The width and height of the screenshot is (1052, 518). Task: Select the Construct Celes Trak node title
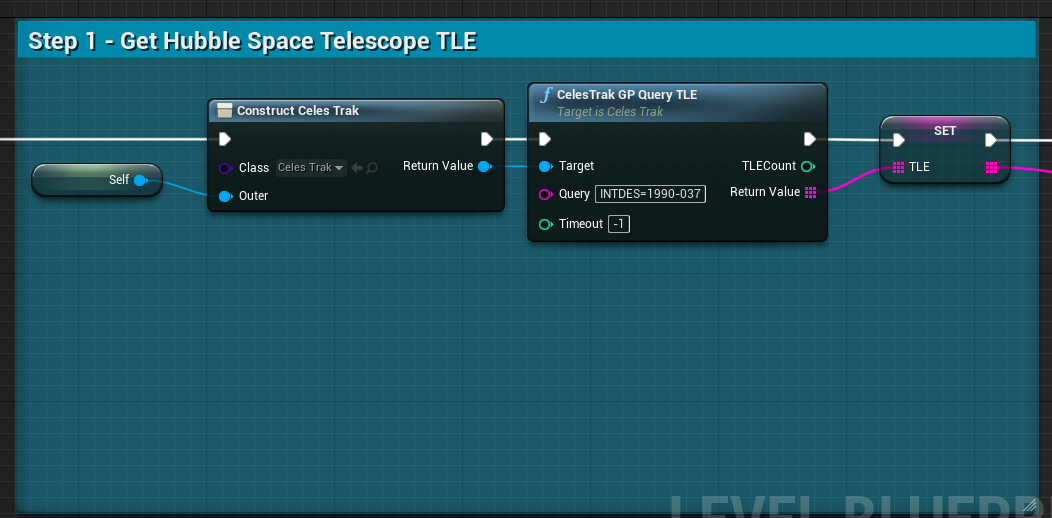coord(298,111)
